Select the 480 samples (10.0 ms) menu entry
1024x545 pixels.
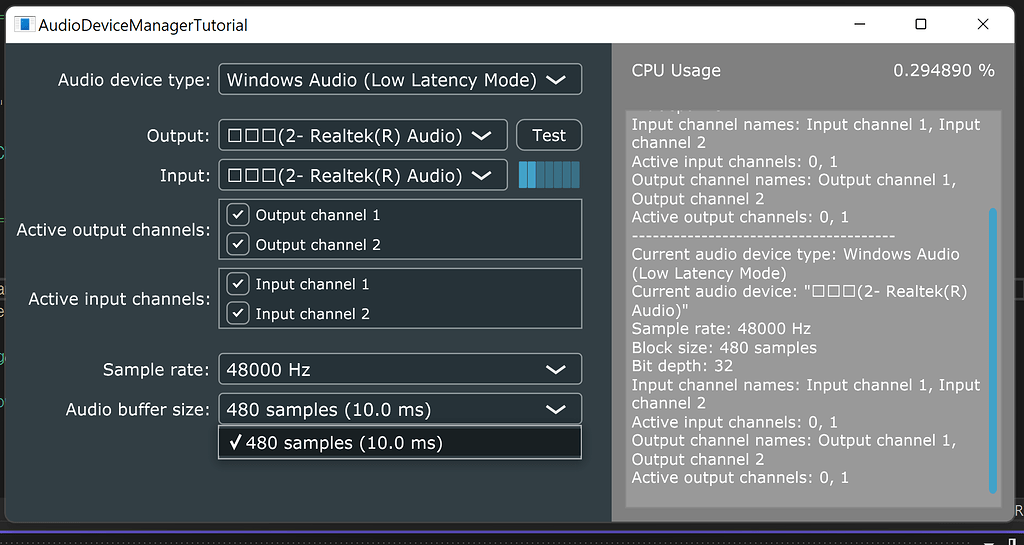tap(400, 443)
